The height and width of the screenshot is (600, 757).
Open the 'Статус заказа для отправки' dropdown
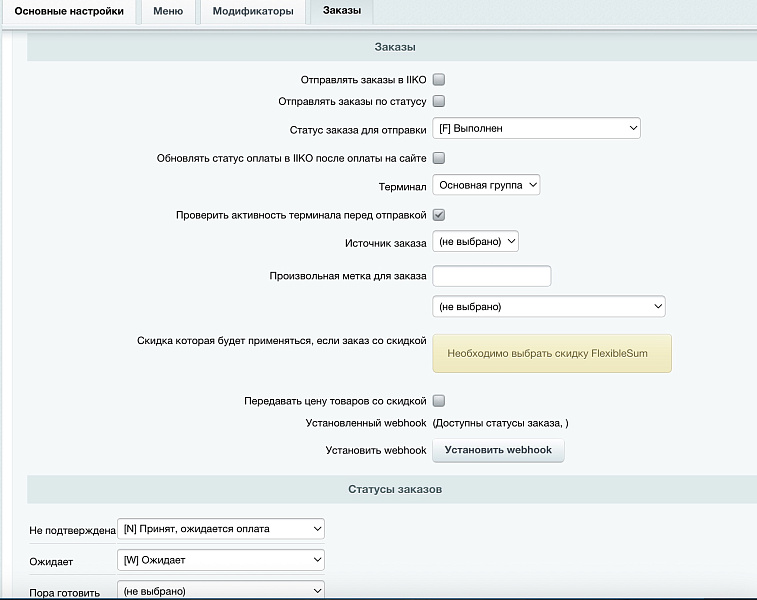coord(536,128)
